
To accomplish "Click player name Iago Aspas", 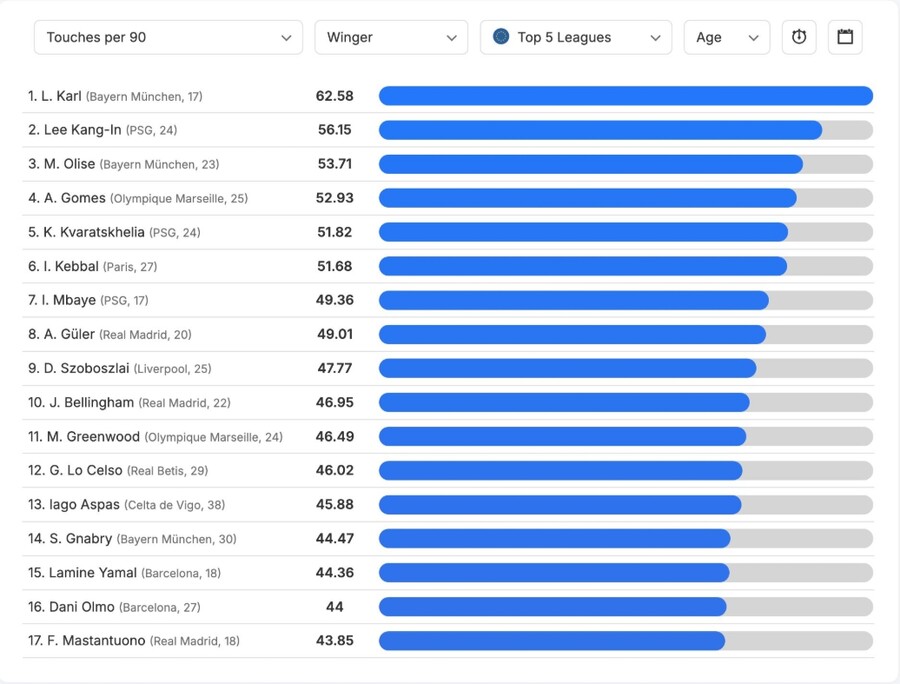I will pos(84,504).
